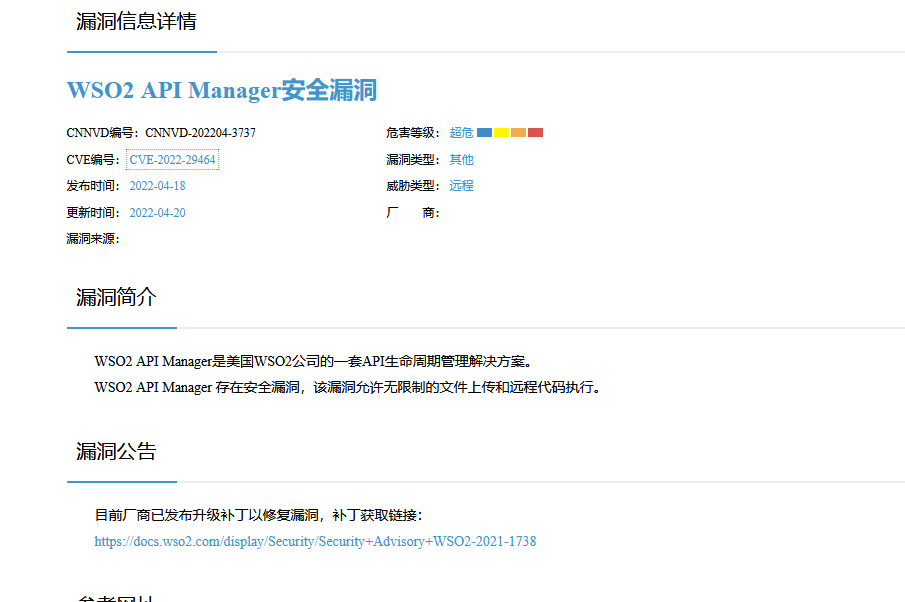Click the 漏洞来源 label
The image size is (905, 602).
pyautogui.click(x=93, y=239)
